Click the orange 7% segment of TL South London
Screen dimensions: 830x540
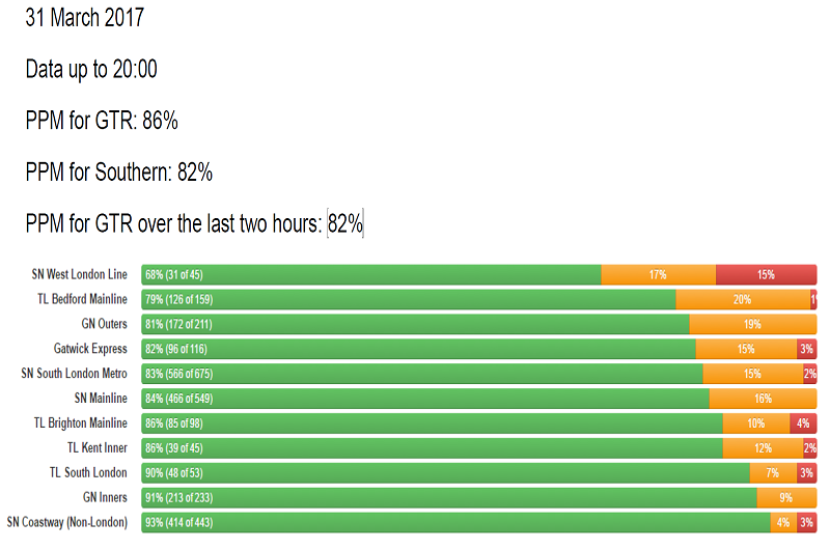(773, 472)
